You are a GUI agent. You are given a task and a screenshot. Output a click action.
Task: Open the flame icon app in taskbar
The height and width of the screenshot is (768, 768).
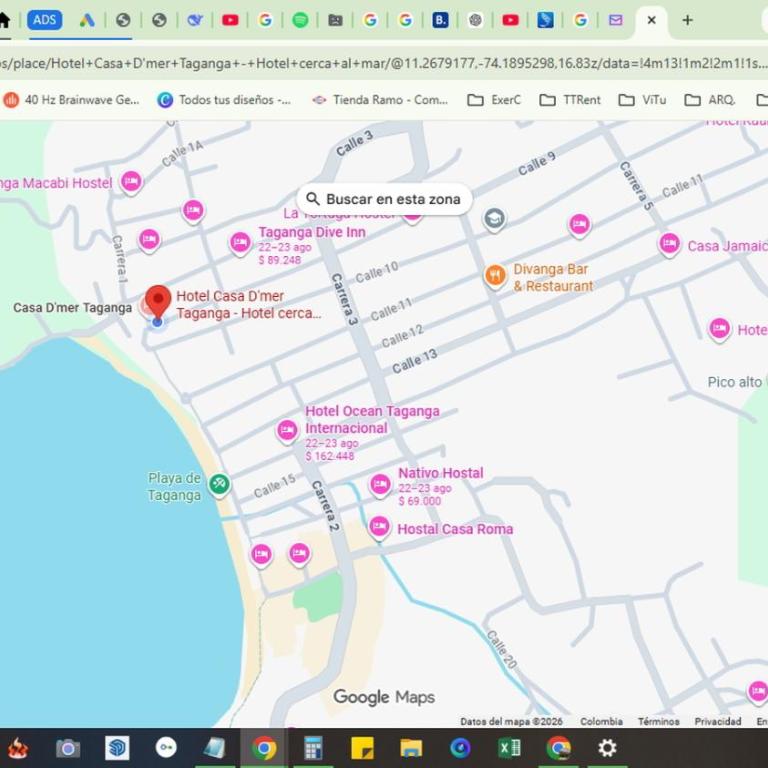[x=18, y=748]
